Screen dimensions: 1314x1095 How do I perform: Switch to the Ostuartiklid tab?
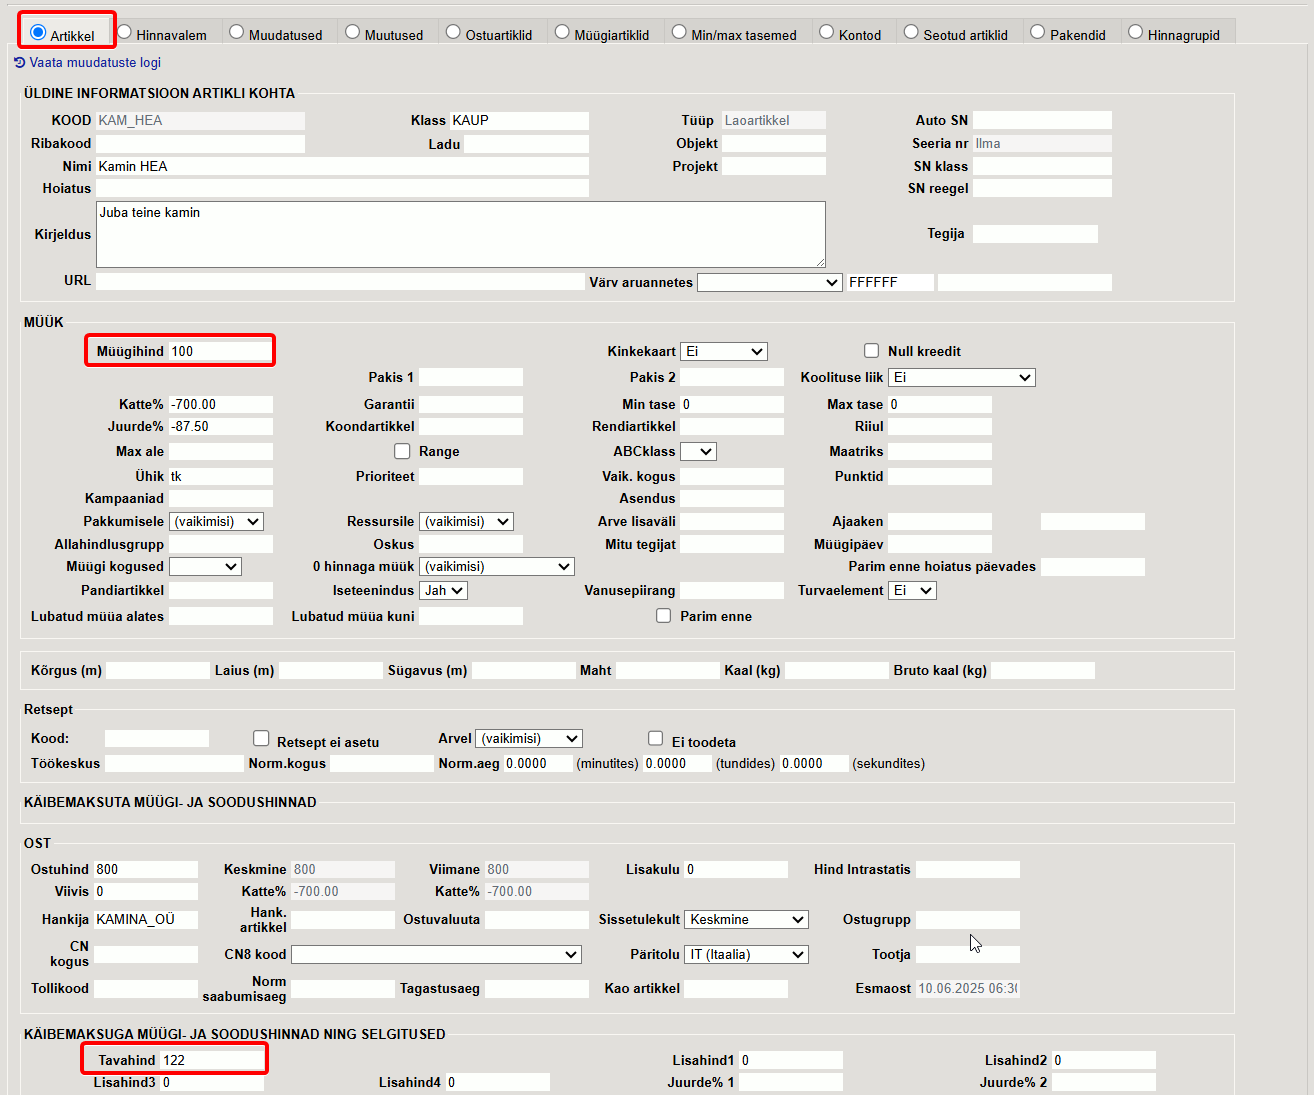[x=453, y=32]
